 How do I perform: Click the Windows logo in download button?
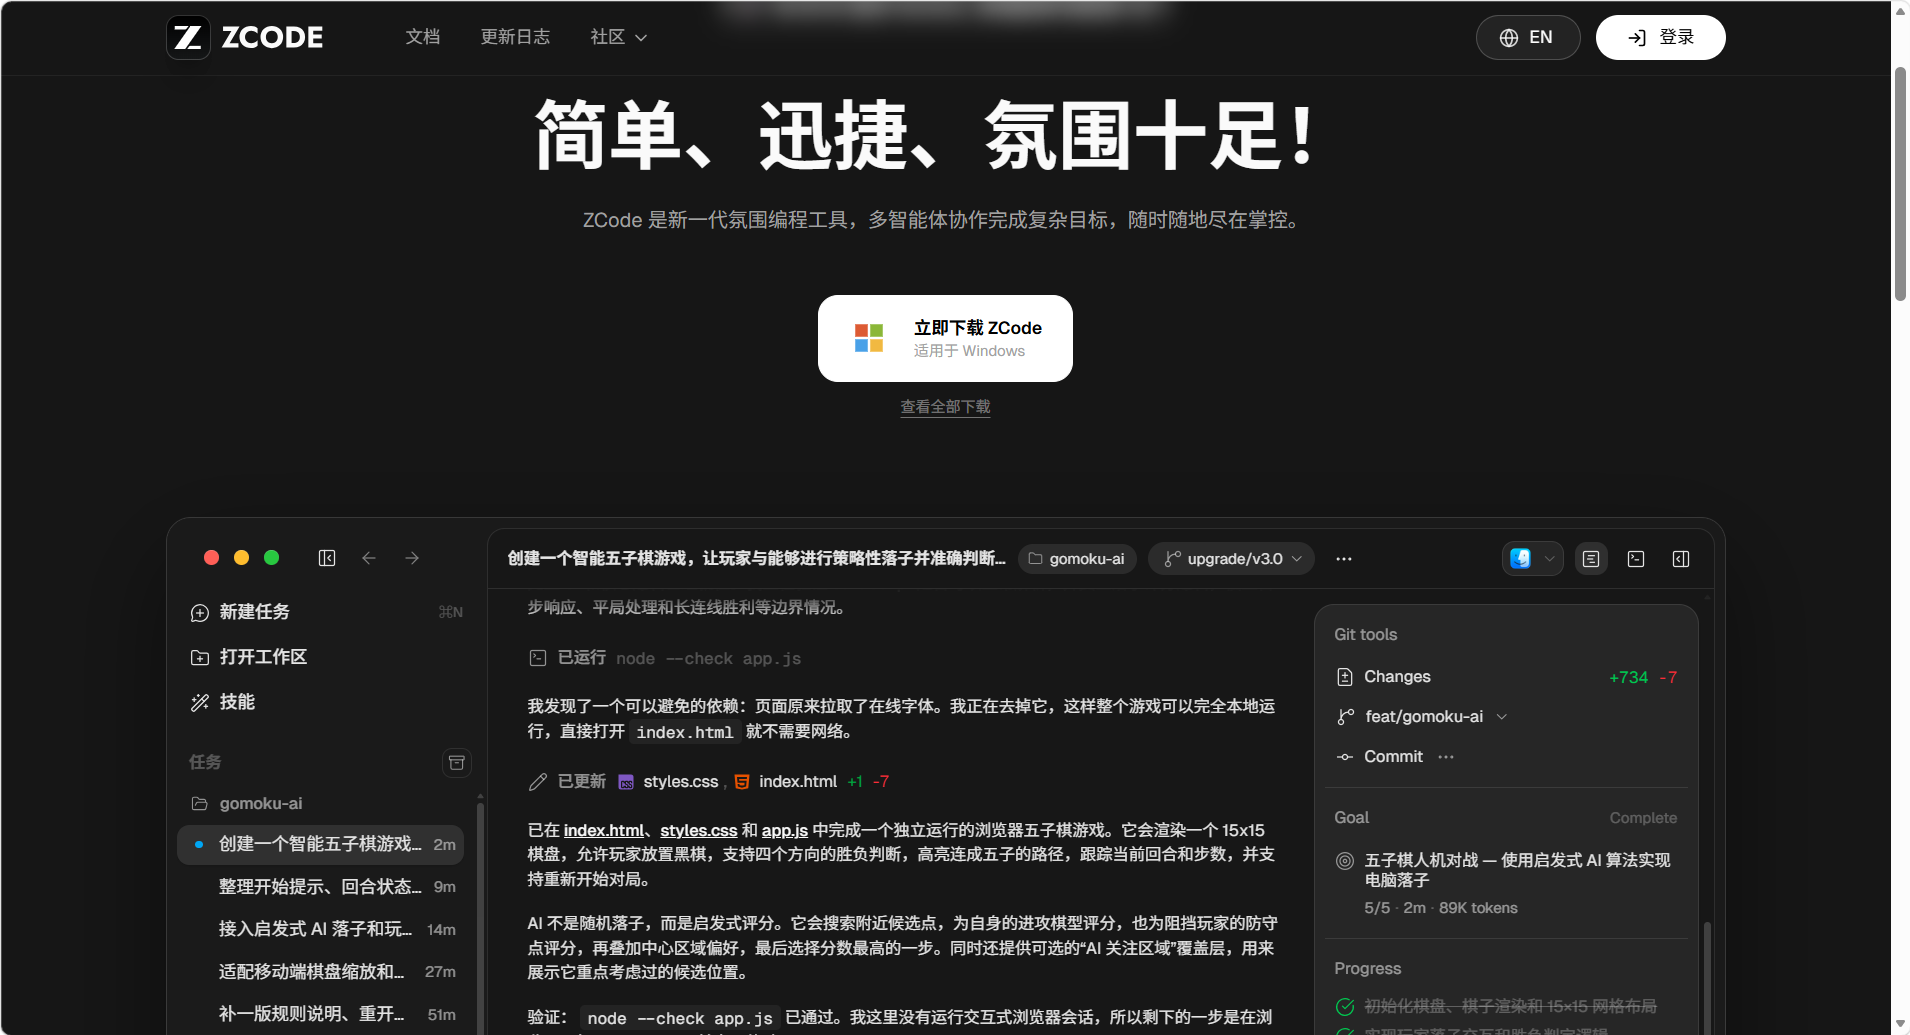pos(868,338)
